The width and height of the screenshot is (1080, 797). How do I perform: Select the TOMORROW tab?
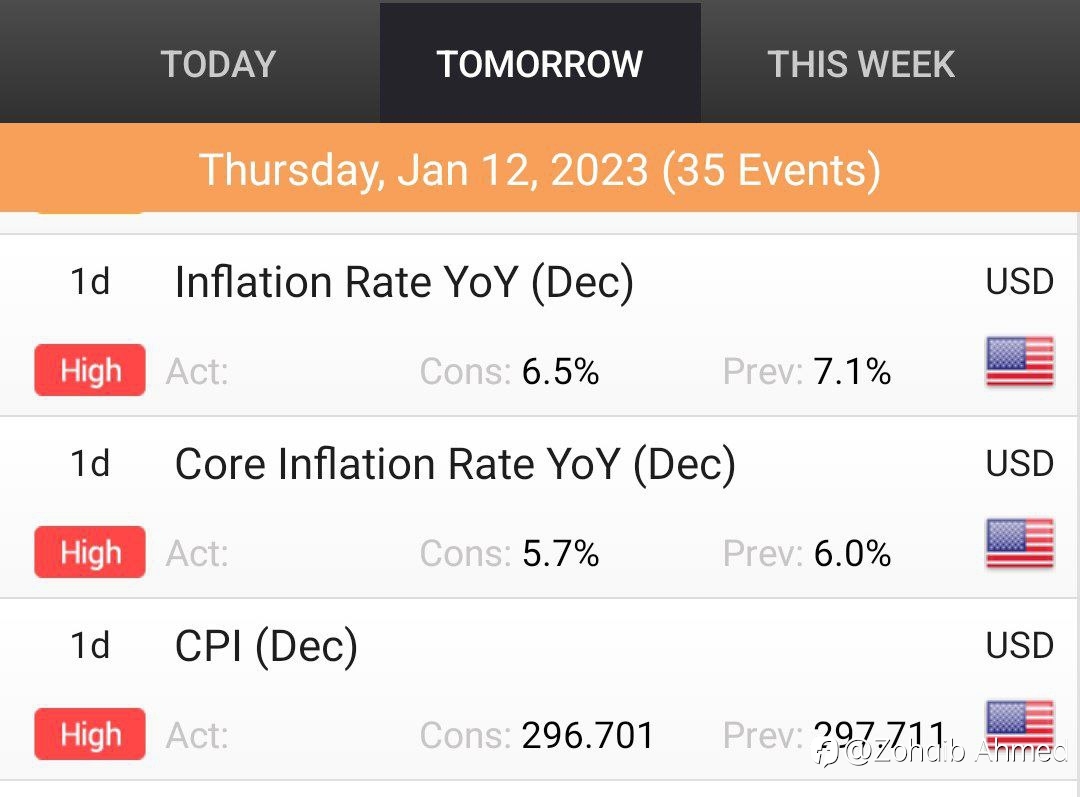[540, 63]
